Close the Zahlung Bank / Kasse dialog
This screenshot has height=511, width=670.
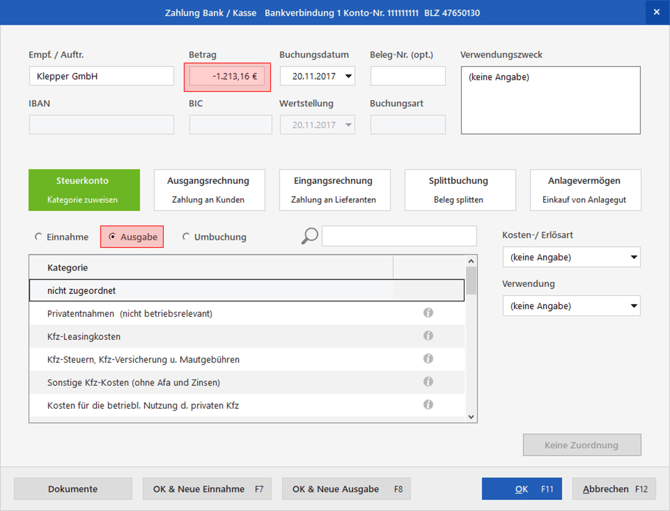click(x=657, y=12)
